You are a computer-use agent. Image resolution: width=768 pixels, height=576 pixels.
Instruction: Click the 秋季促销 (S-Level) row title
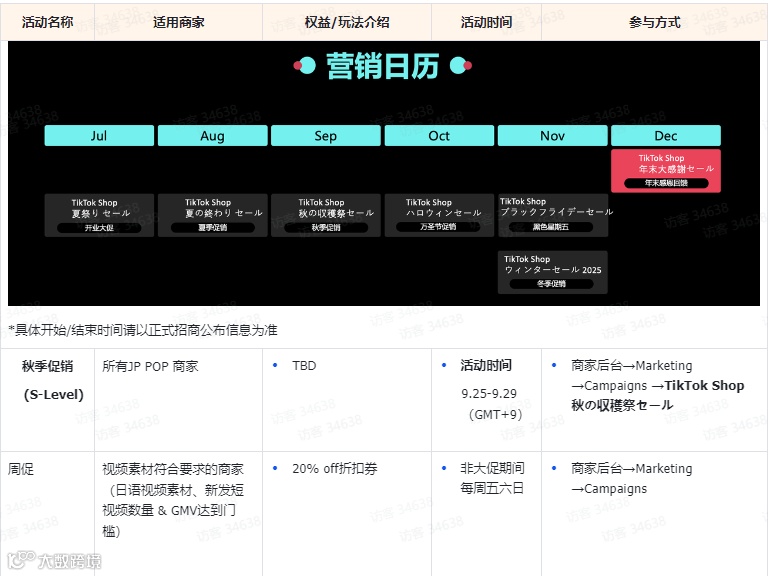(53, 380)
